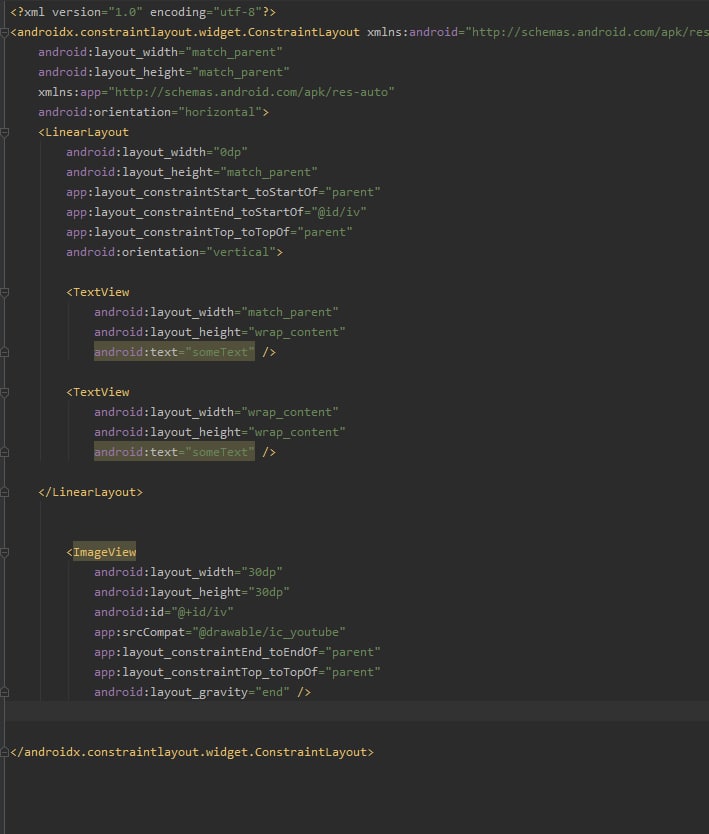Click android:layout_width="30dp" attribute
This screenshot has width=709, height=834.
(188, 572)
